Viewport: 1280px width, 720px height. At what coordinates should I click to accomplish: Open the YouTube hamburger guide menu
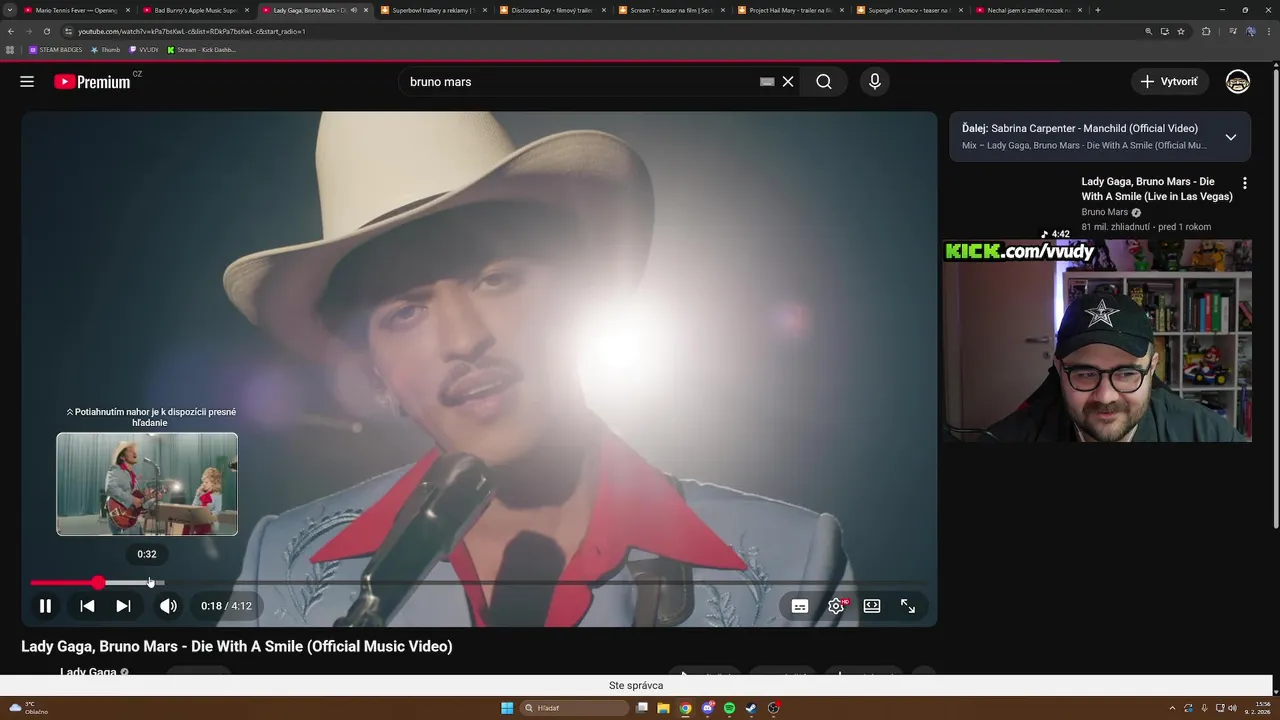27,82
